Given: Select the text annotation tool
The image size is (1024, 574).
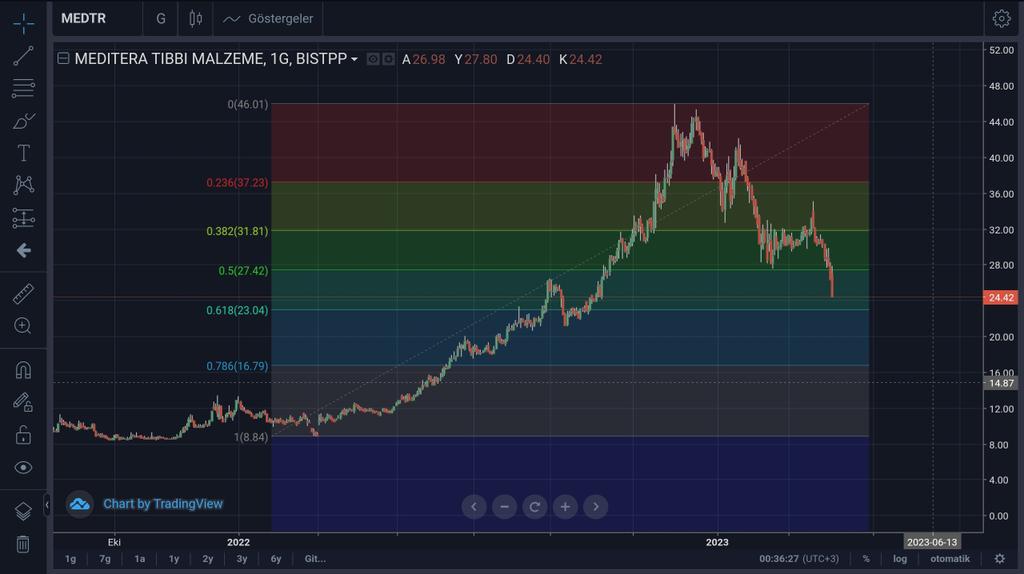Looking at the screenshot, I should pyautogui.click(x=24, y=153).
